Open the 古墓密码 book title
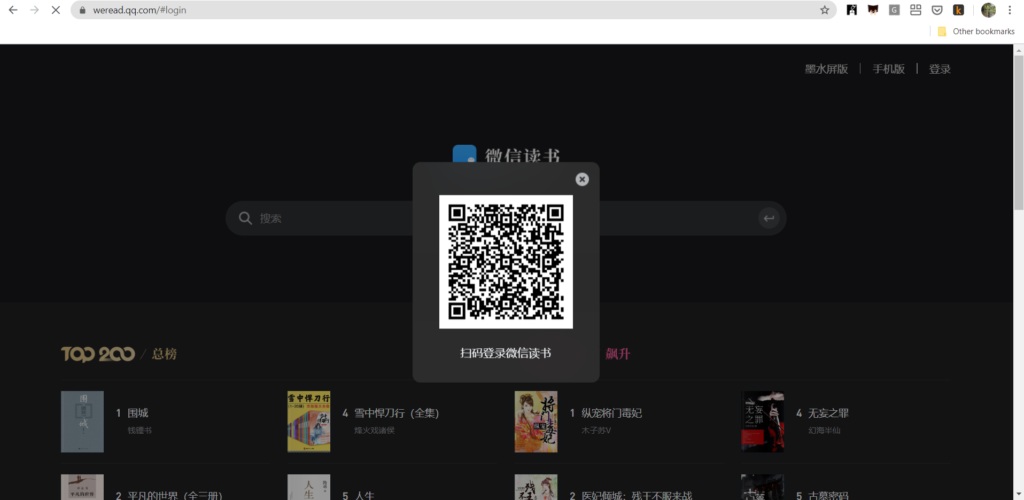 click(x=828, y=495)
